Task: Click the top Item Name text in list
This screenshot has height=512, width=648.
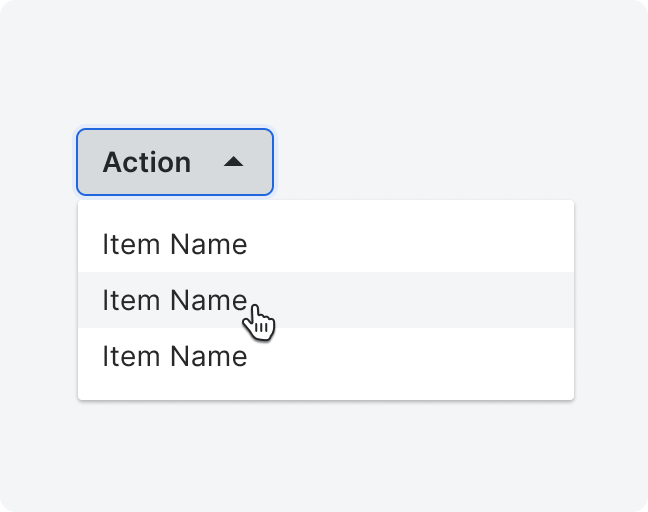Action: pyautogui.click(x=174, y=244)
